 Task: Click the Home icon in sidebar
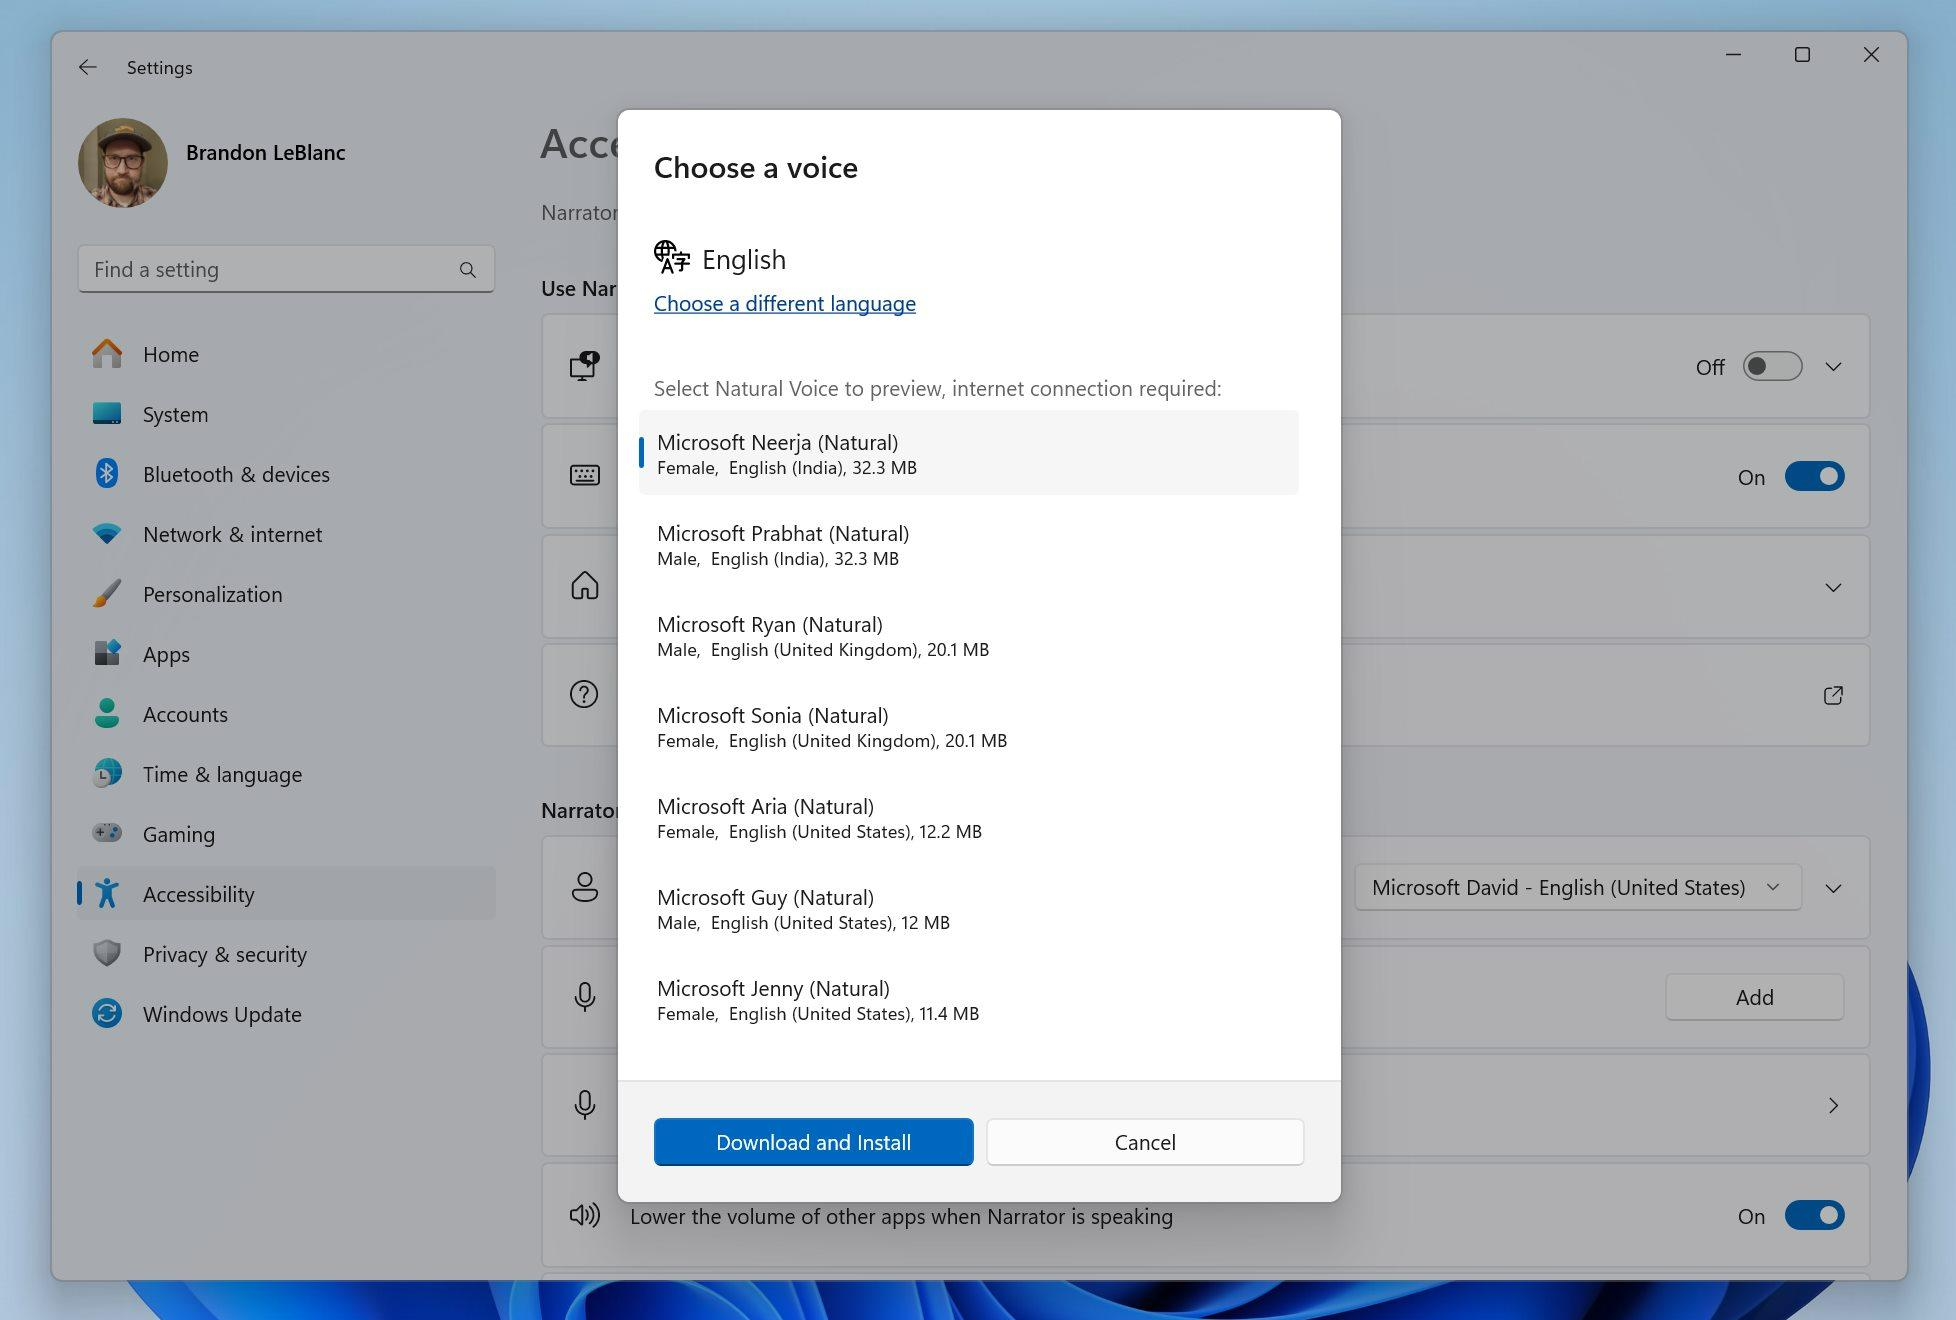coord(108,352)
